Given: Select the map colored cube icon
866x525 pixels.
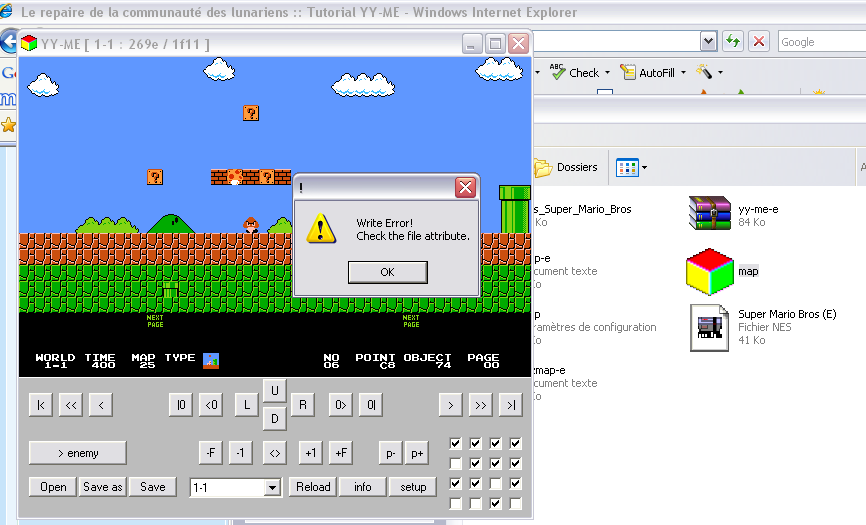Looking at the screenshot, I should 710,271.
